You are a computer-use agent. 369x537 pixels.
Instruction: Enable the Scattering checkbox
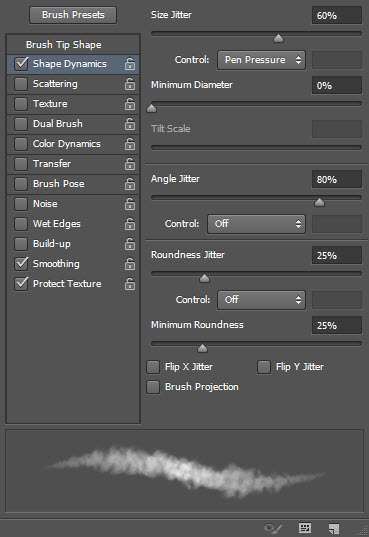(21, 84)
